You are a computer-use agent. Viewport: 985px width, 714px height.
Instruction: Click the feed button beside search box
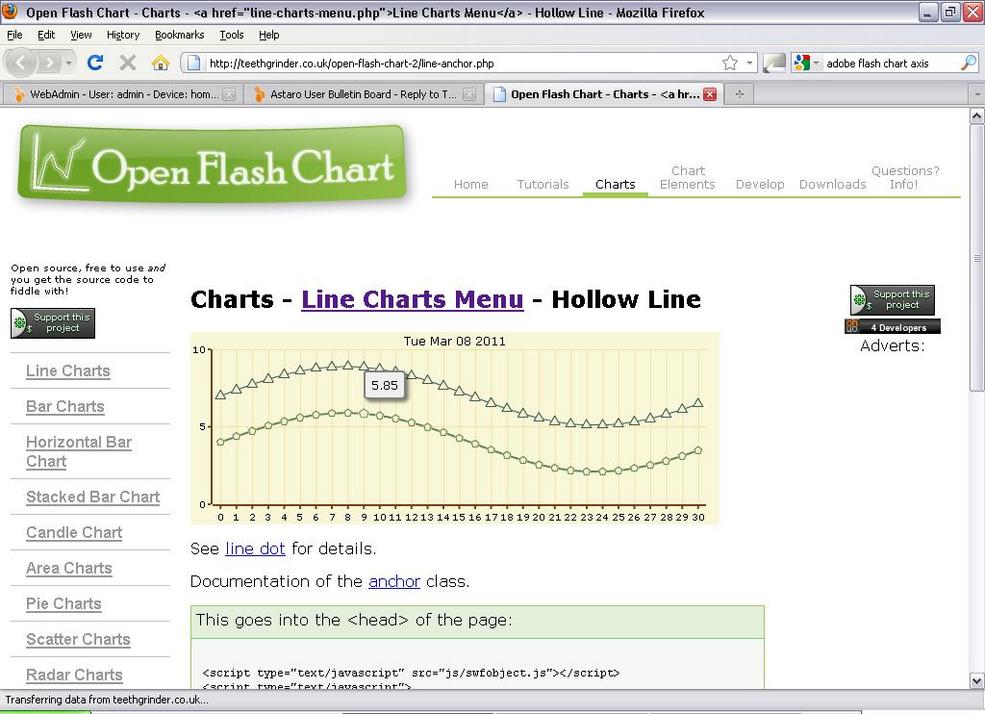774,63
